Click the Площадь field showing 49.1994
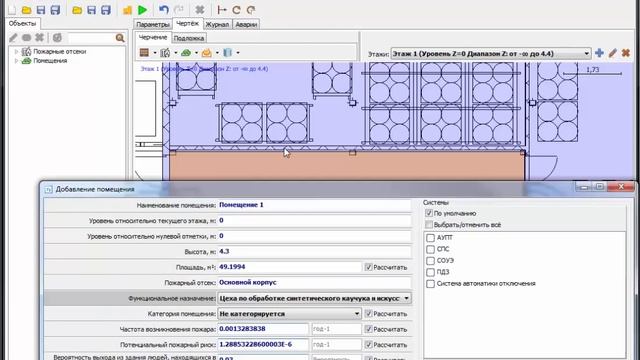 point(289,267)
